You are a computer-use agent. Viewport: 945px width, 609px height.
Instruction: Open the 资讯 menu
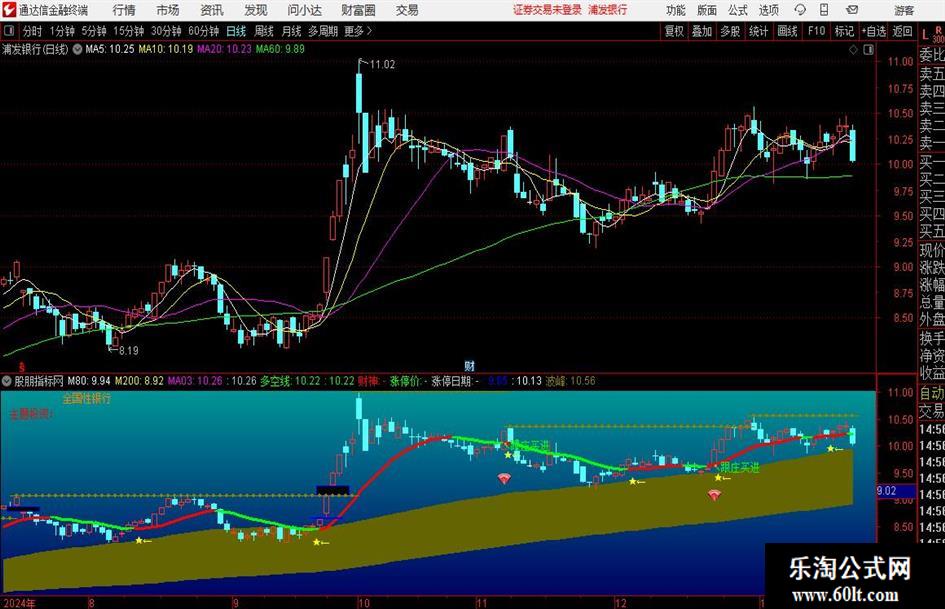pyautogui.click(x=212, y=10)
